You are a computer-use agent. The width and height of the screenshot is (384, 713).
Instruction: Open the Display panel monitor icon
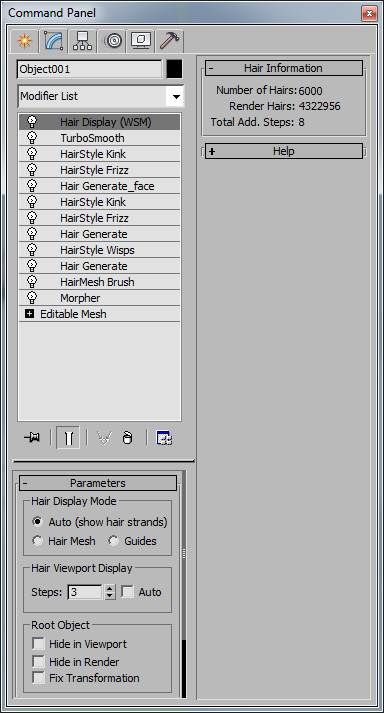pos(141,41)
